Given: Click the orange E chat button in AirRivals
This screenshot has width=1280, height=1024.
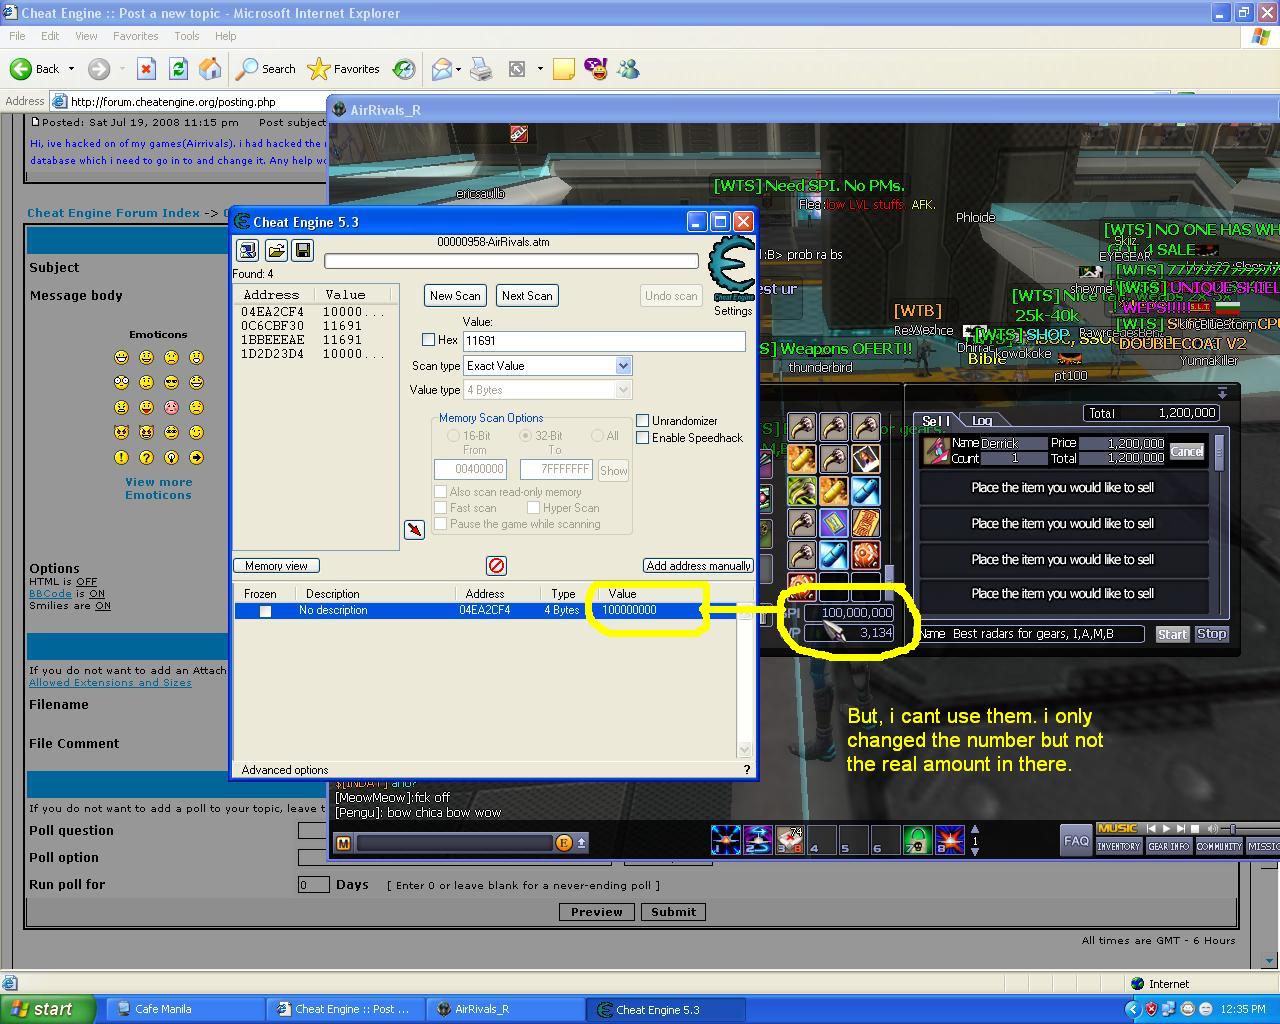Looking at the screenshot, I should pos(564,843).
